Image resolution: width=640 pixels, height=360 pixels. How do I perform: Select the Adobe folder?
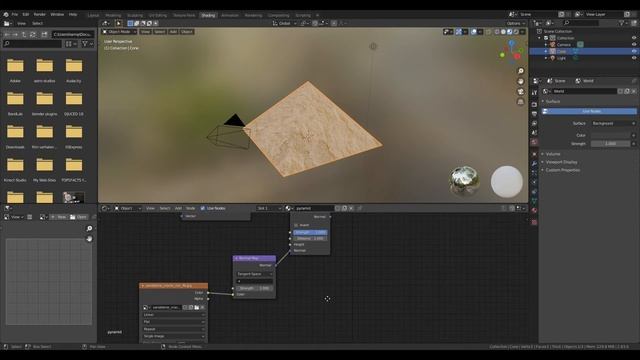[15, 70]
